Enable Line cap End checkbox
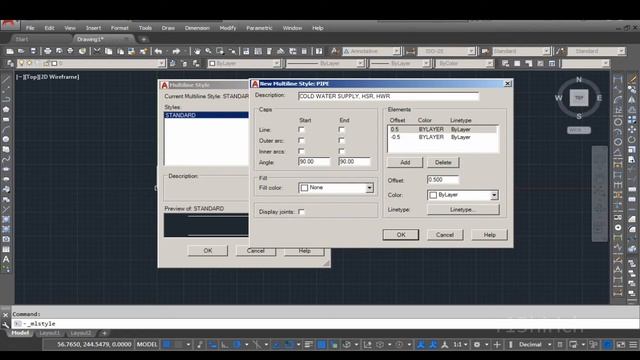640x360 pixels. [x=341, y=130]
